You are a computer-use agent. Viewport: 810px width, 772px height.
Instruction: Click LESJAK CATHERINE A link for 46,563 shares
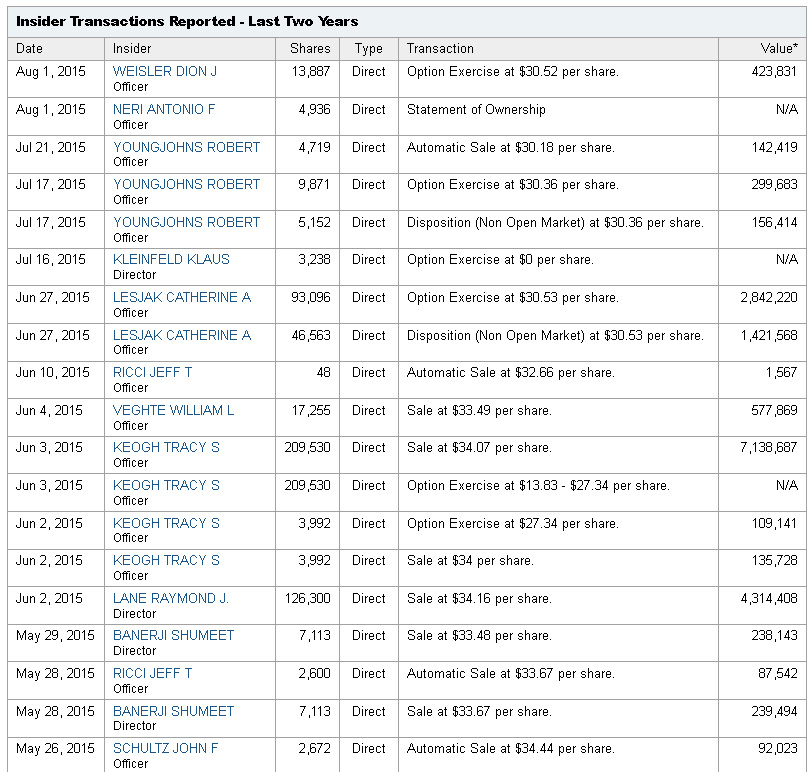pos(182,335)
